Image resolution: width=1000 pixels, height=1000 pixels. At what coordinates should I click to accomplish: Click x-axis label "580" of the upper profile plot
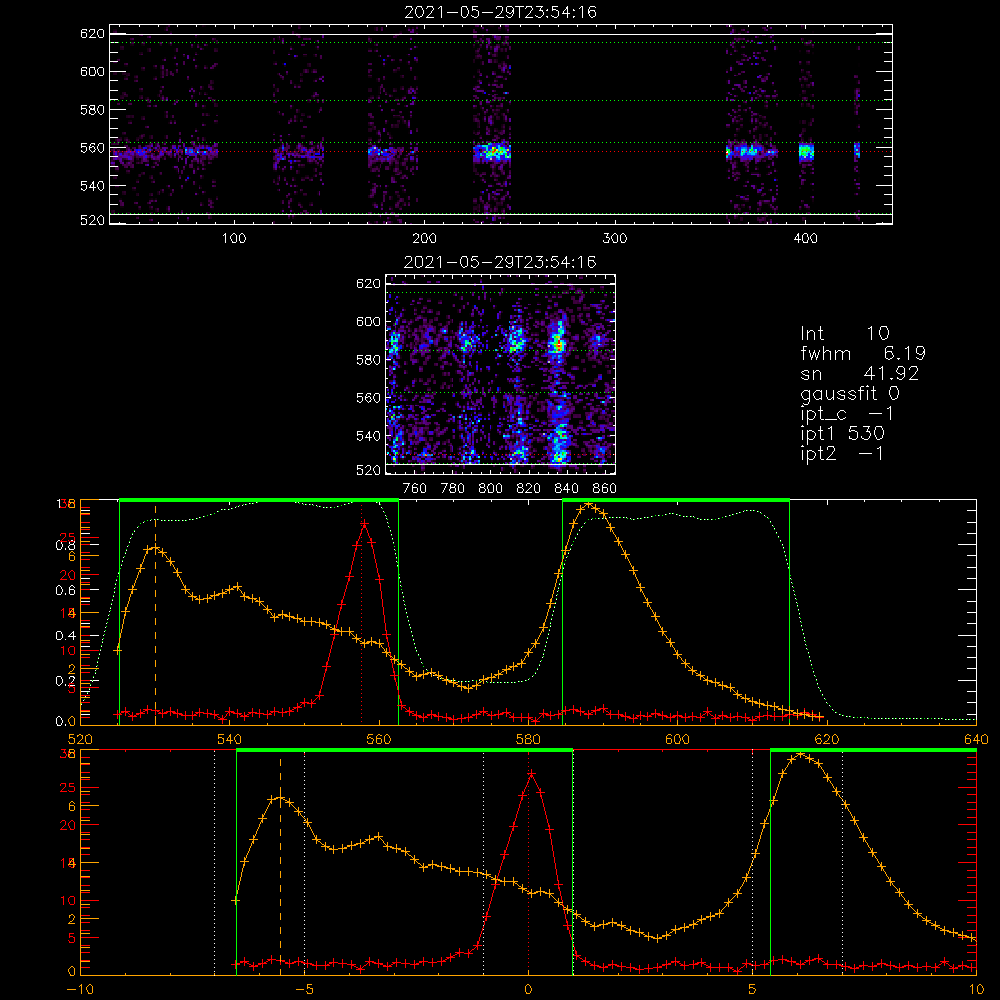coord(528,739)
